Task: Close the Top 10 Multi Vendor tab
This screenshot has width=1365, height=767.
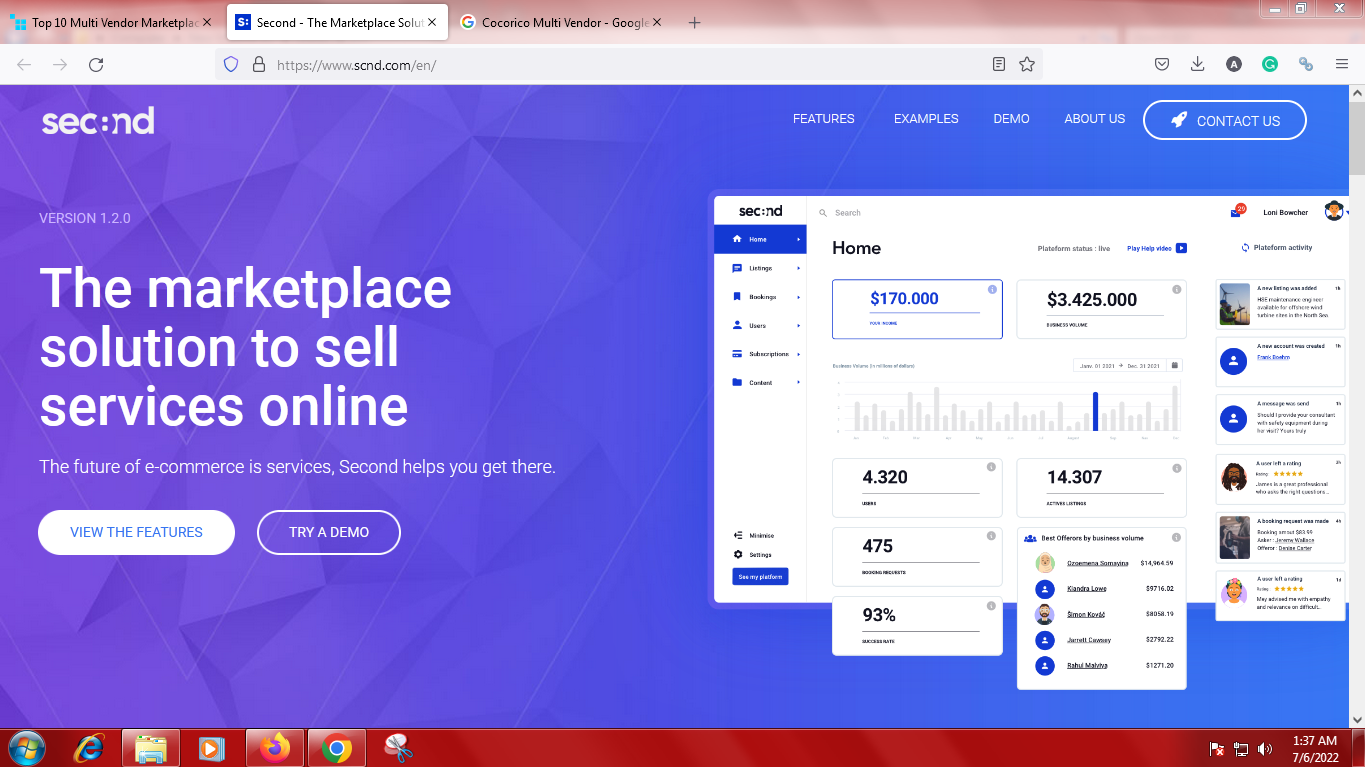Action: 207,22
